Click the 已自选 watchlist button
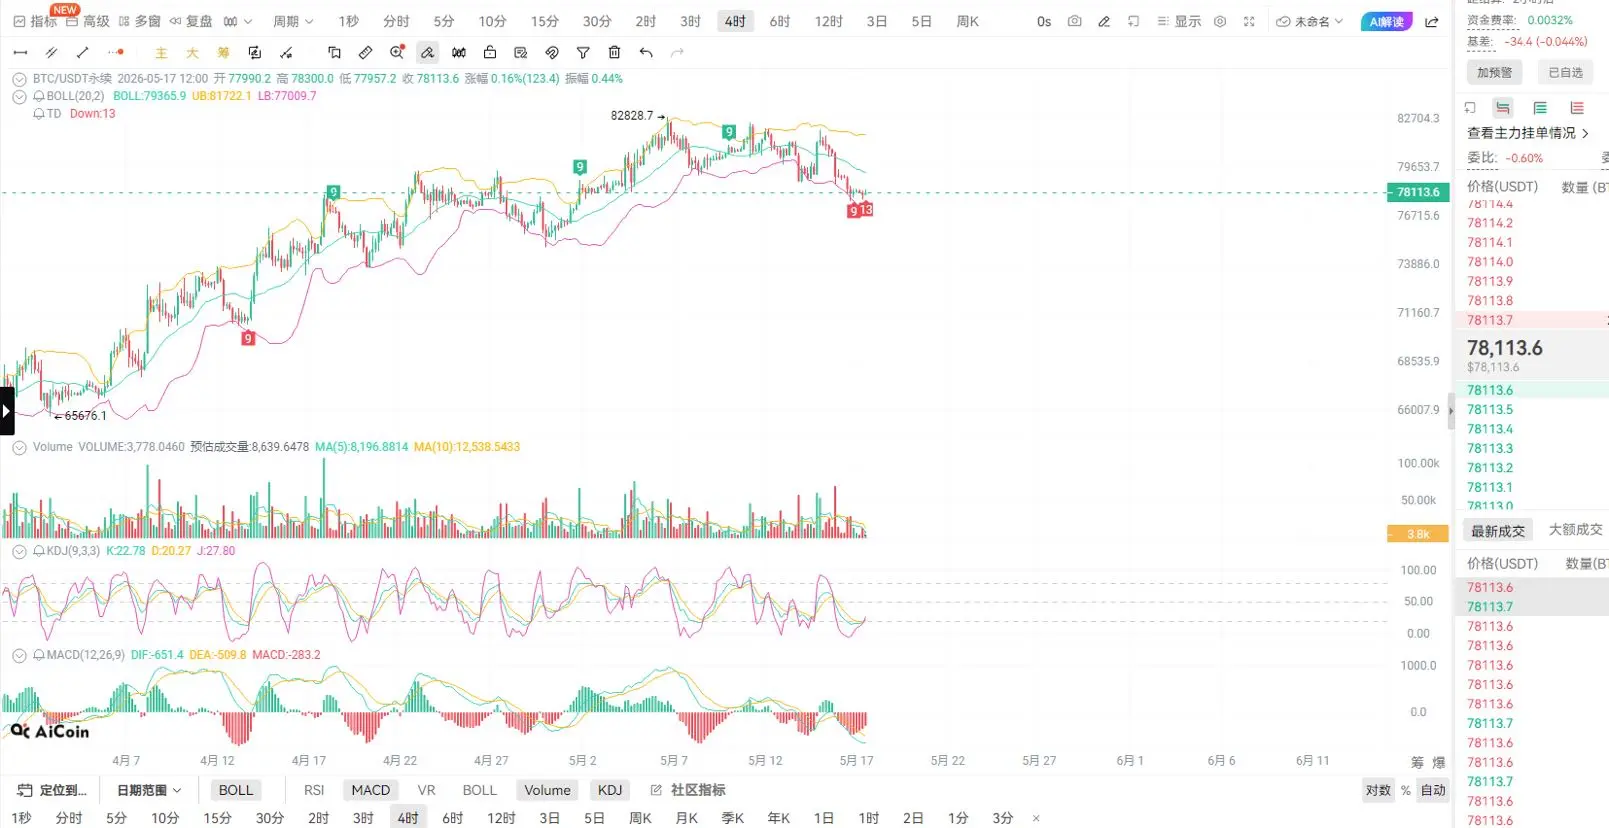 [1565, 72]
